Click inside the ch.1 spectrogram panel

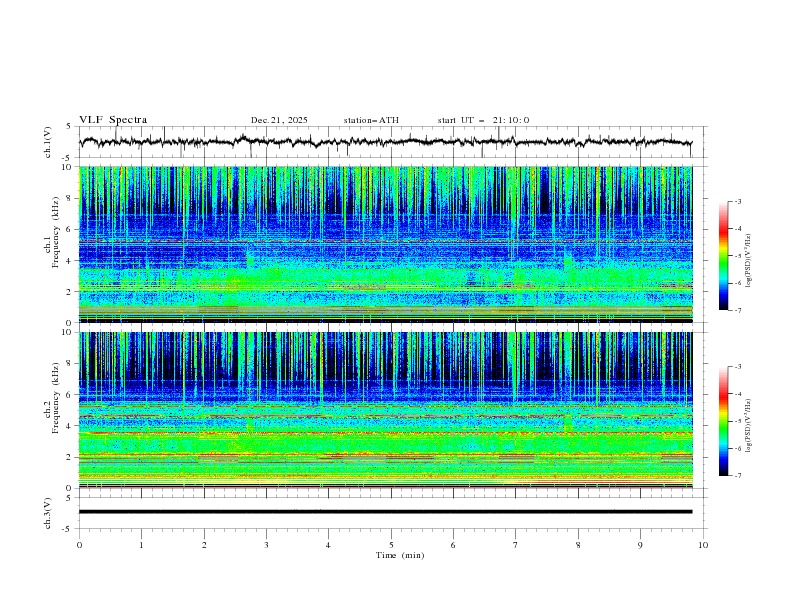(385, 244)
